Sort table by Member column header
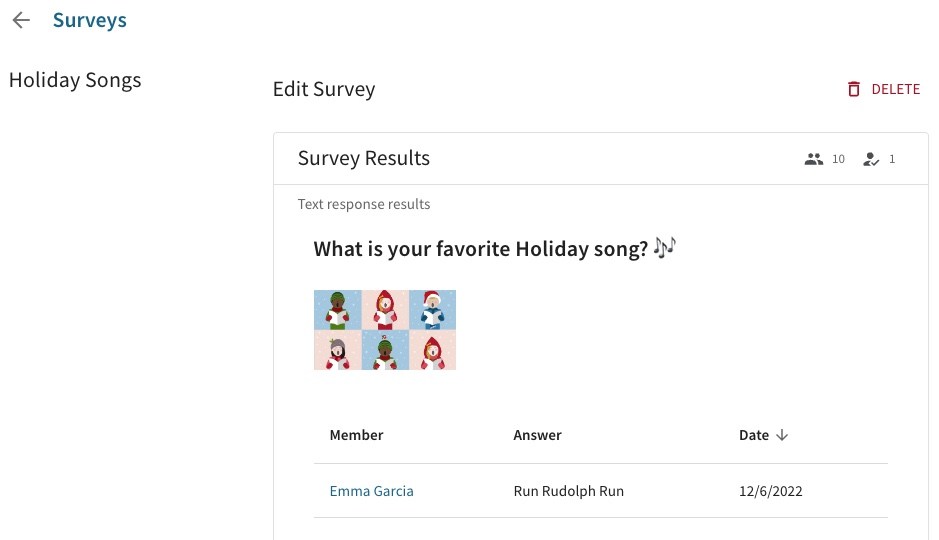The height and width of the screenshot is (540, 939). pos(356,435)
